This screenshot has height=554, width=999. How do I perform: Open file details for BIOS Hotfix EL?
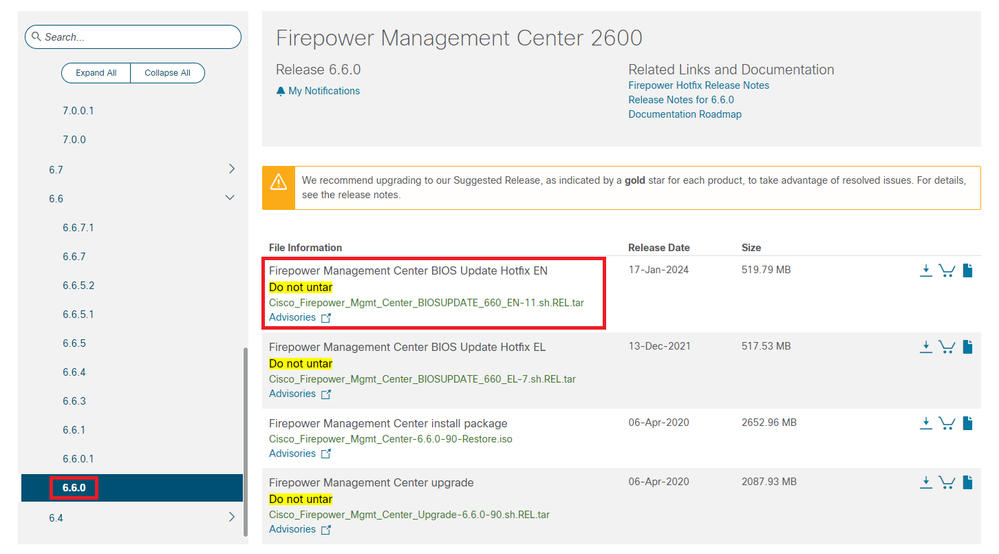coord(968,347)
